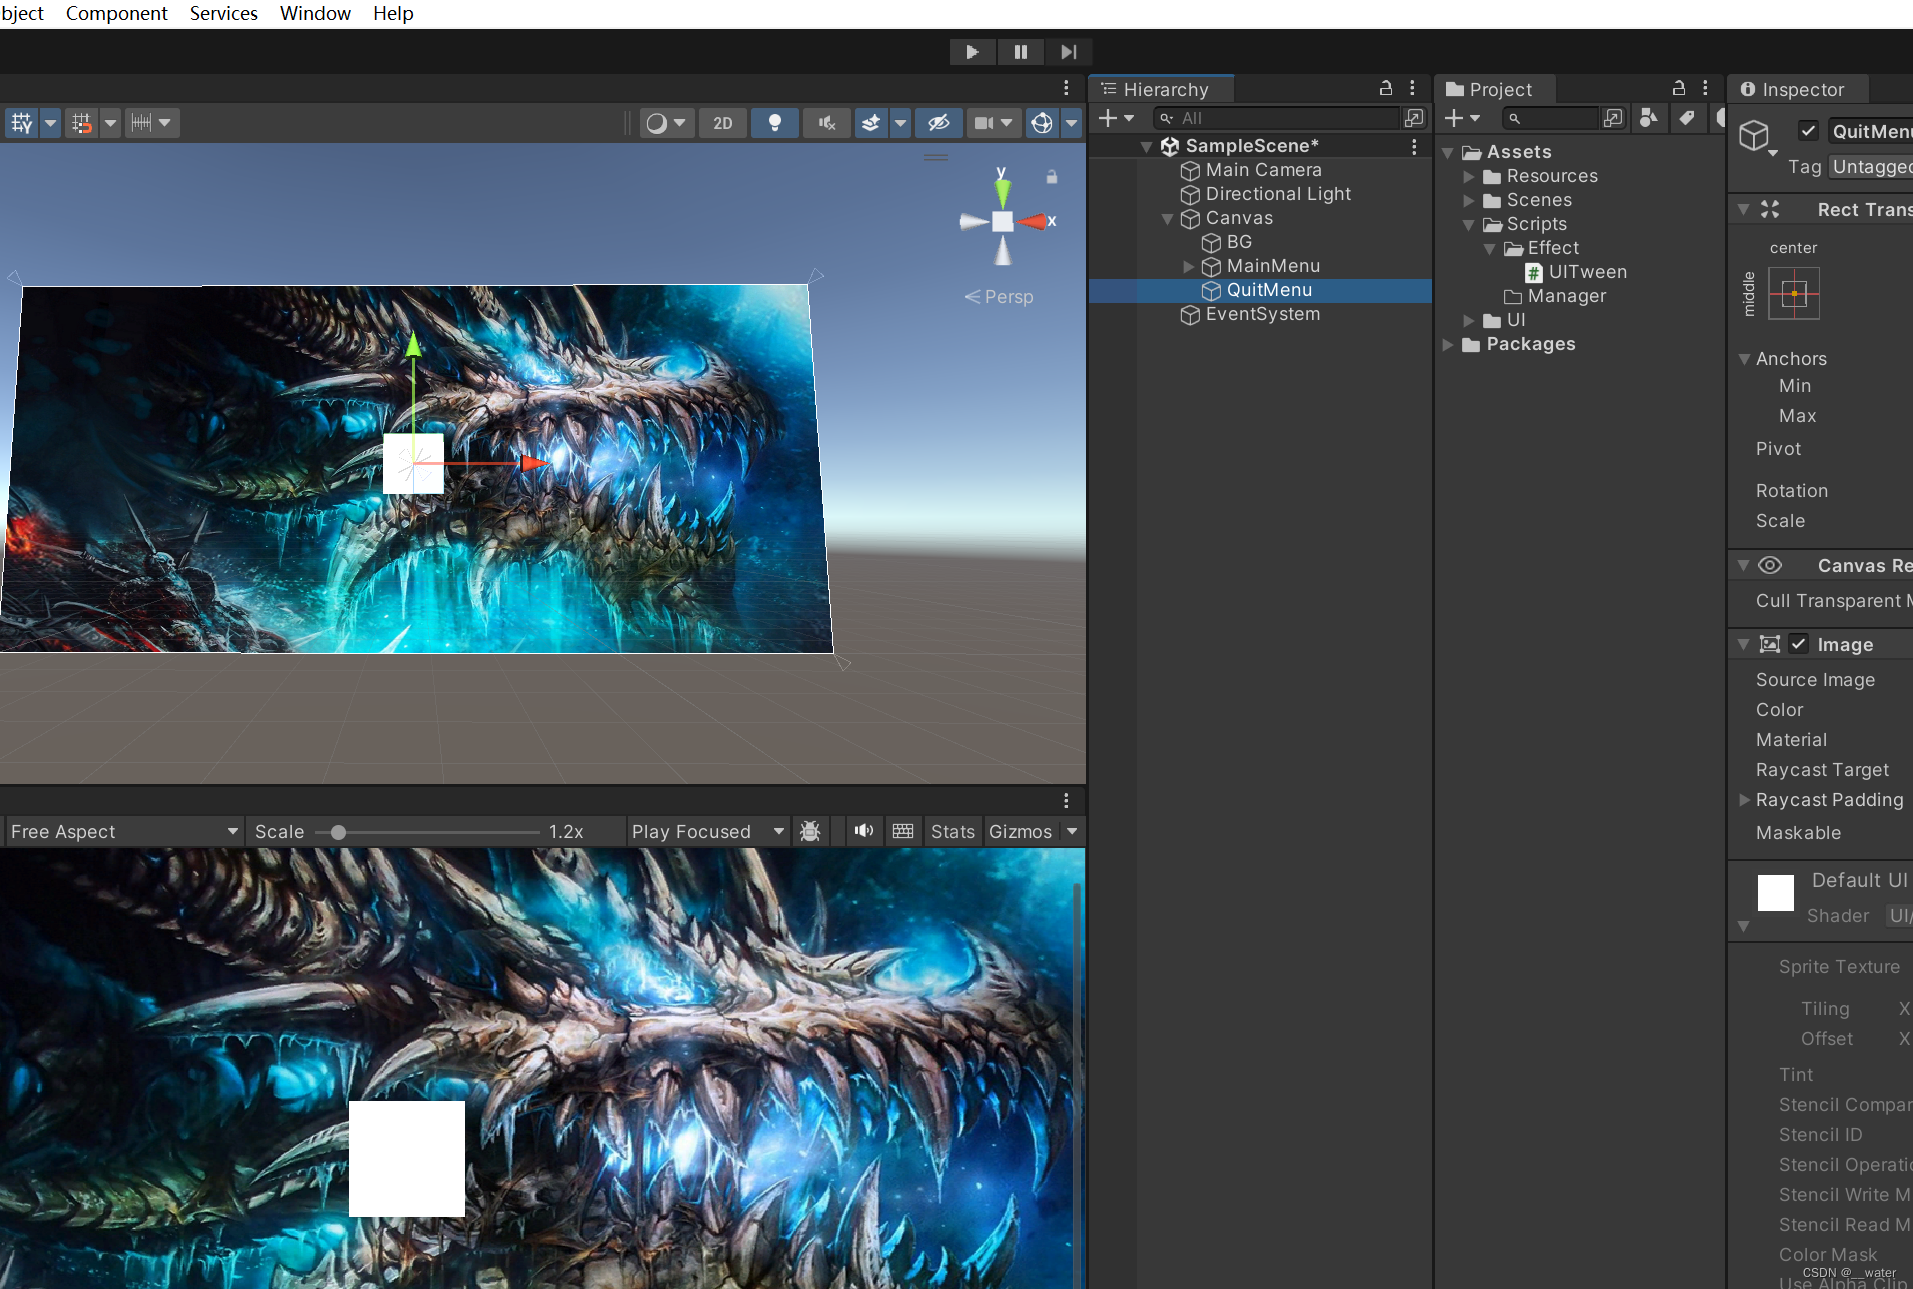The width and height of the screenshot is (1913, 1289).
Task: Open the draw mode shading sphere dropdown
Action: (x=666, y=123)
